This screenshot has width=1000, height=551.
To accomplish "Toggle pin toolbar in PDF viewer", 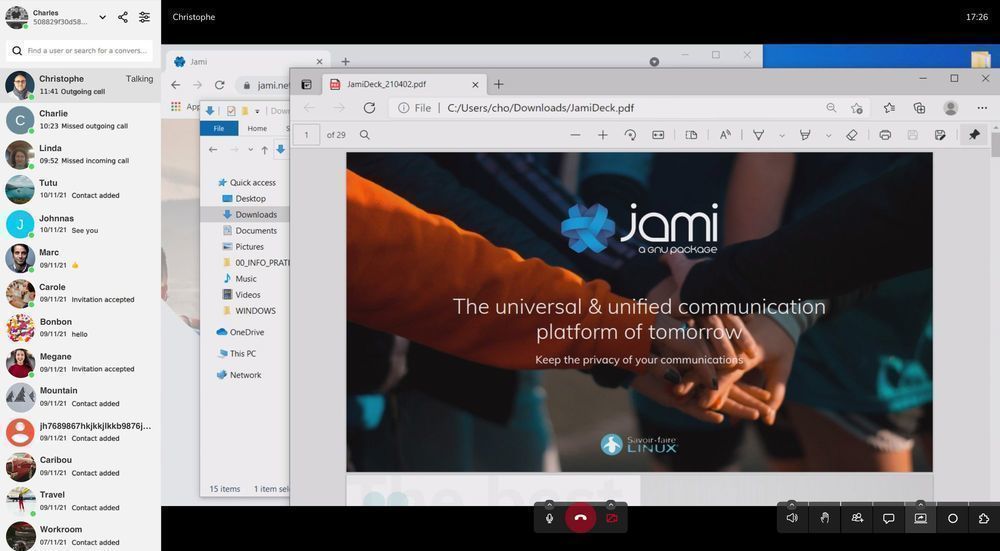I will (974, 135).
